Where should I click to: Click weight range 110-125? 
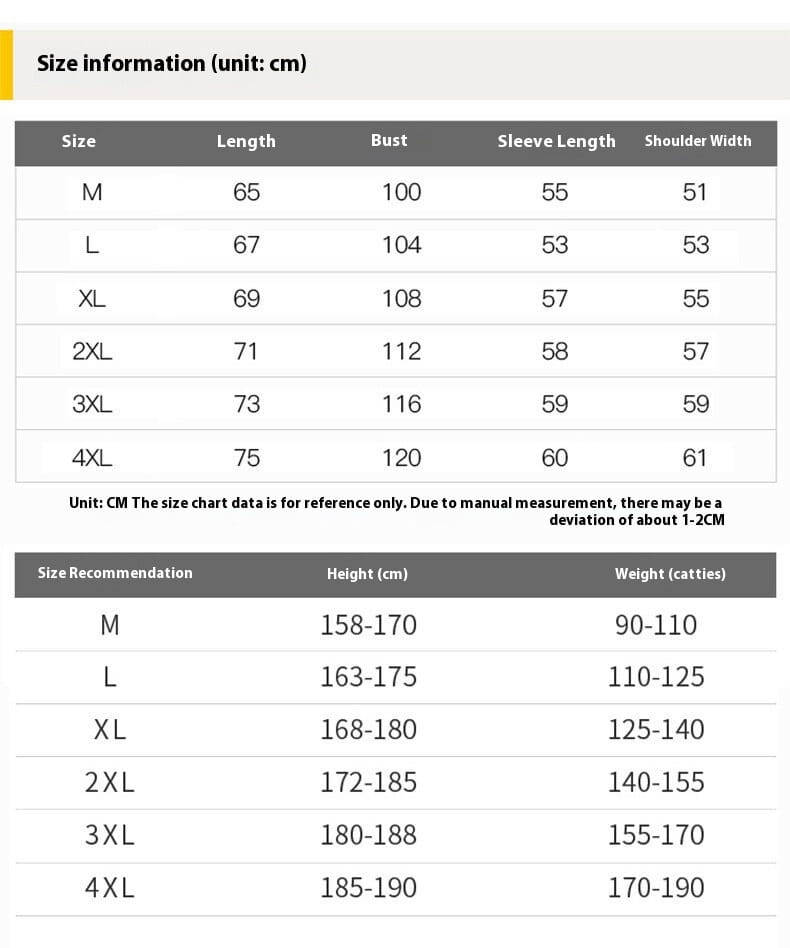point(656,677)
